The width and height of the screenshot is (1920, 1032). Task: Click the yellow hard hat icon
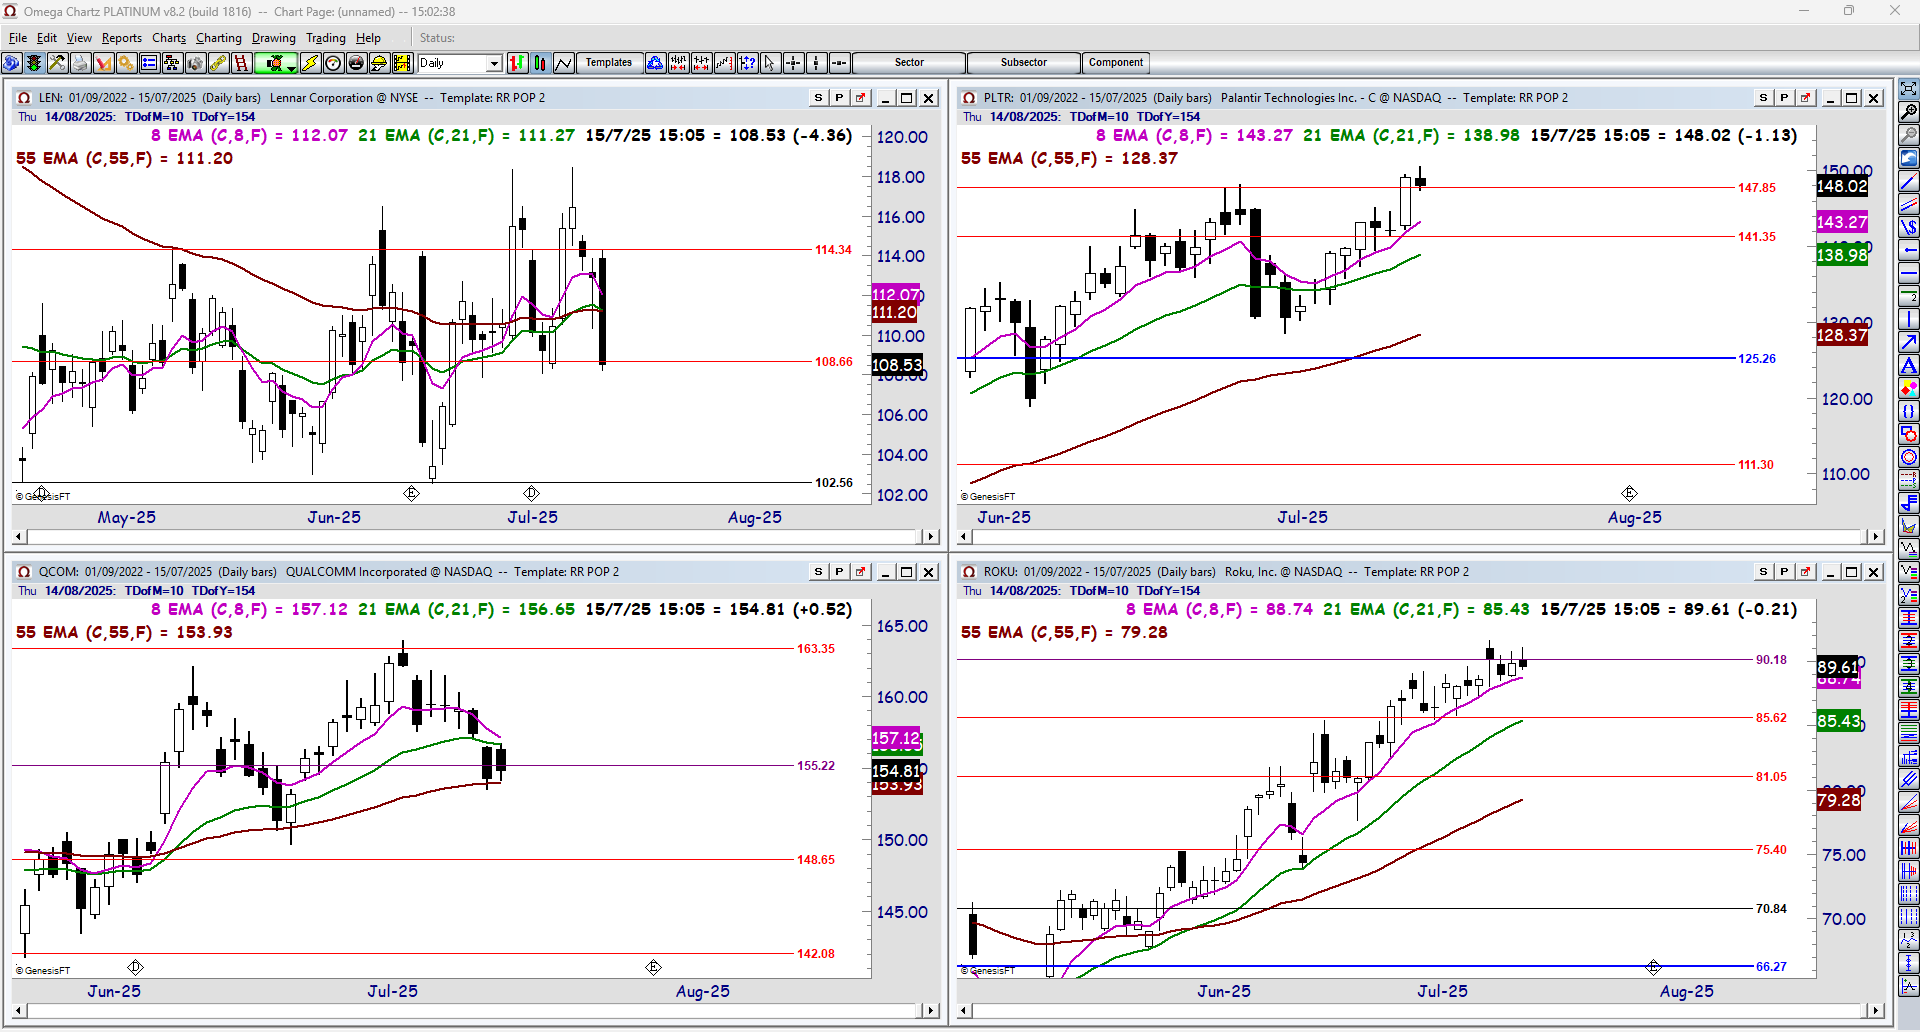click(x=379, y=63)
